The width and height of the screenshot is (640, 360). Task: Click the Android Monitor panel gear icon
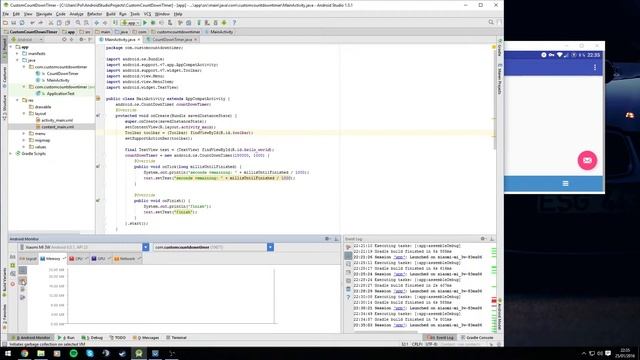327,239
